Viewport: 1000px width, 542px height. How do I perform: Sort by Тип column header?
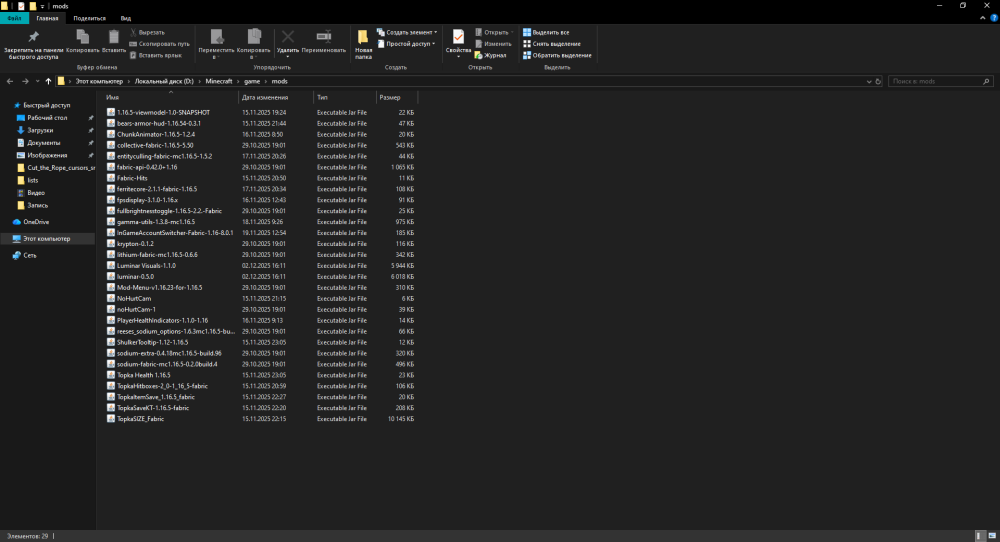pyautogui.click(x=344, y=98)
